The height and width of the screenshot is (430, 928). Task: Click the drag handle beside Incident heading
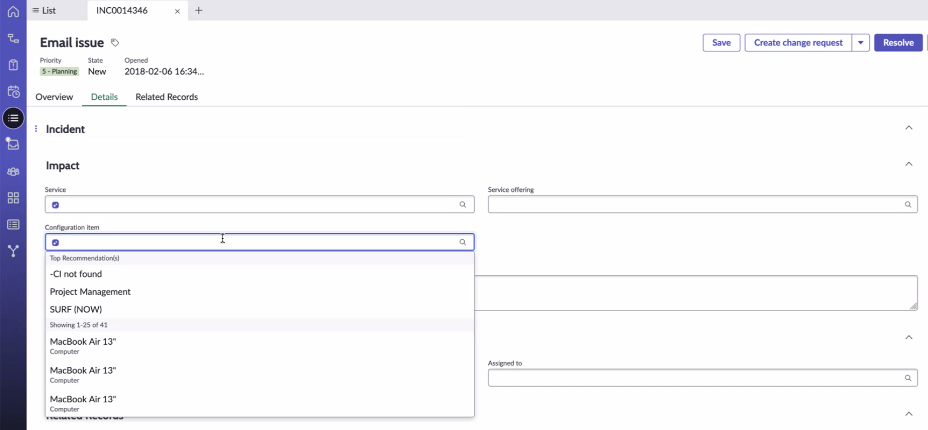coord(36,129)
